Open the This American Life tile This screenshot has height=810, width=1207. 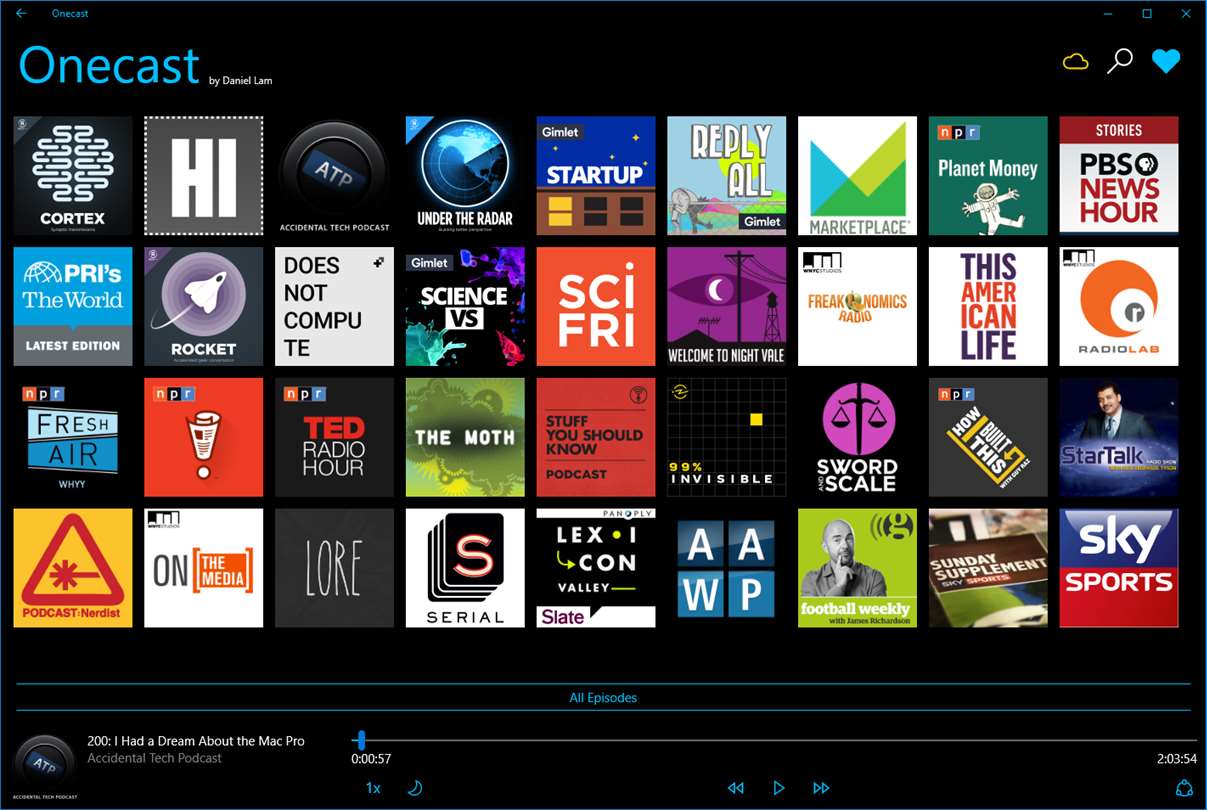988,307
